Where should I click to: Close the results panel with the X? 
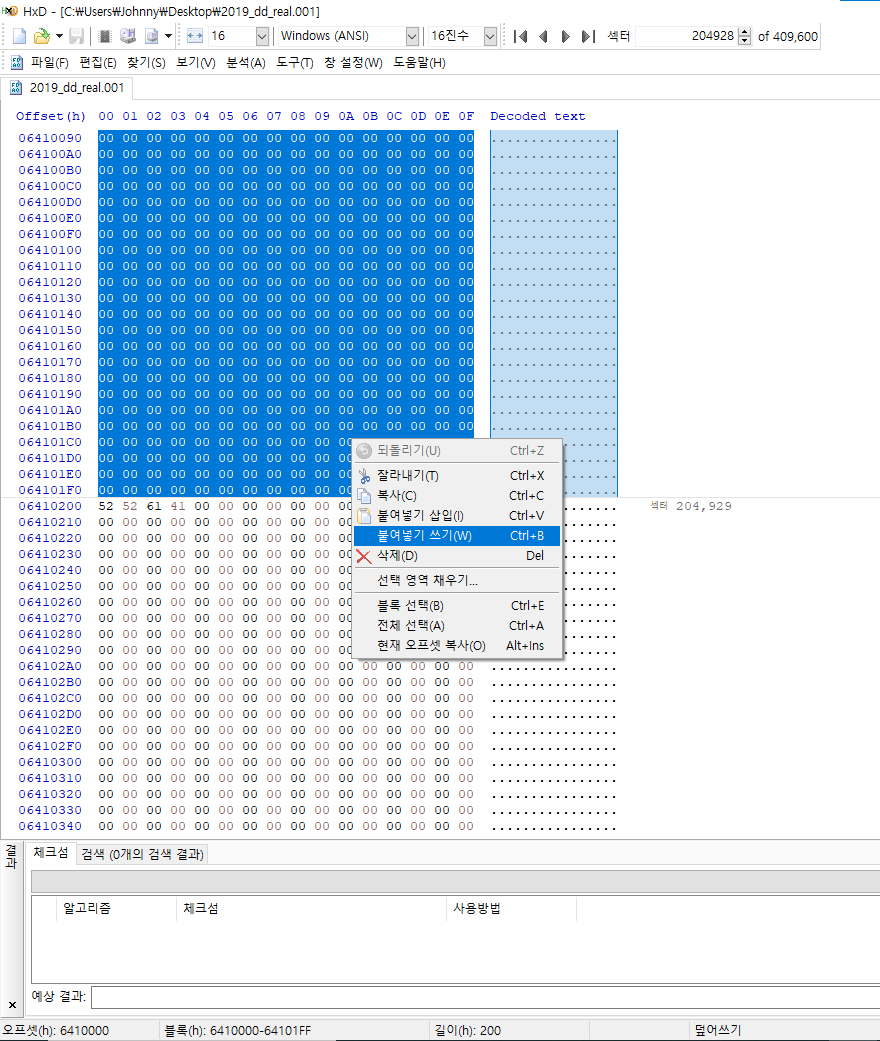pyautogui.click(x=12, y=1004)
